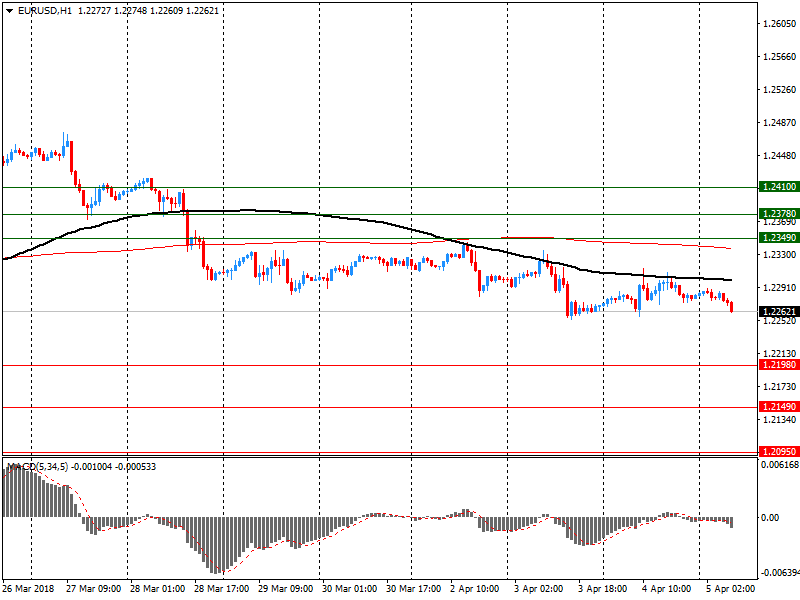The width and height of the screenshot is (800, 600).
Task: Click the 3 Apr 18:00 time label
Action: 603,589
